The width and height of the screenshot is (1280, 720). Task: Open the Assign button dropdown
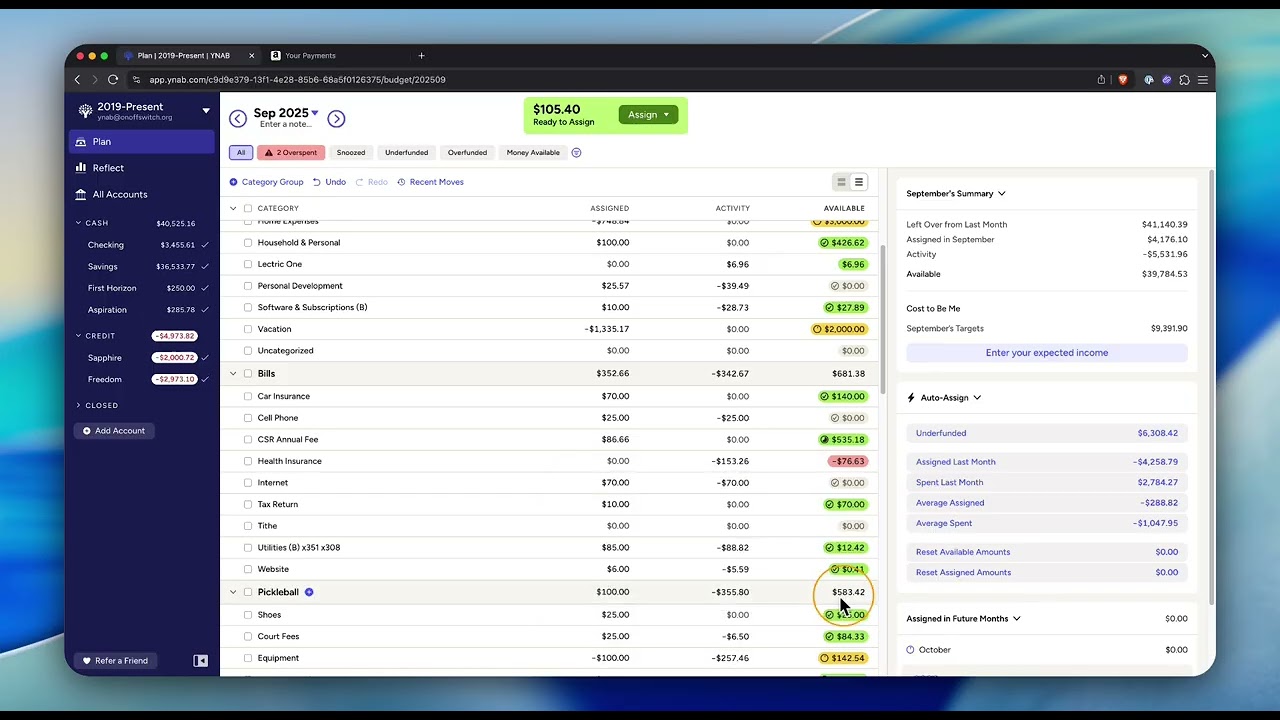tap(648, 115)
